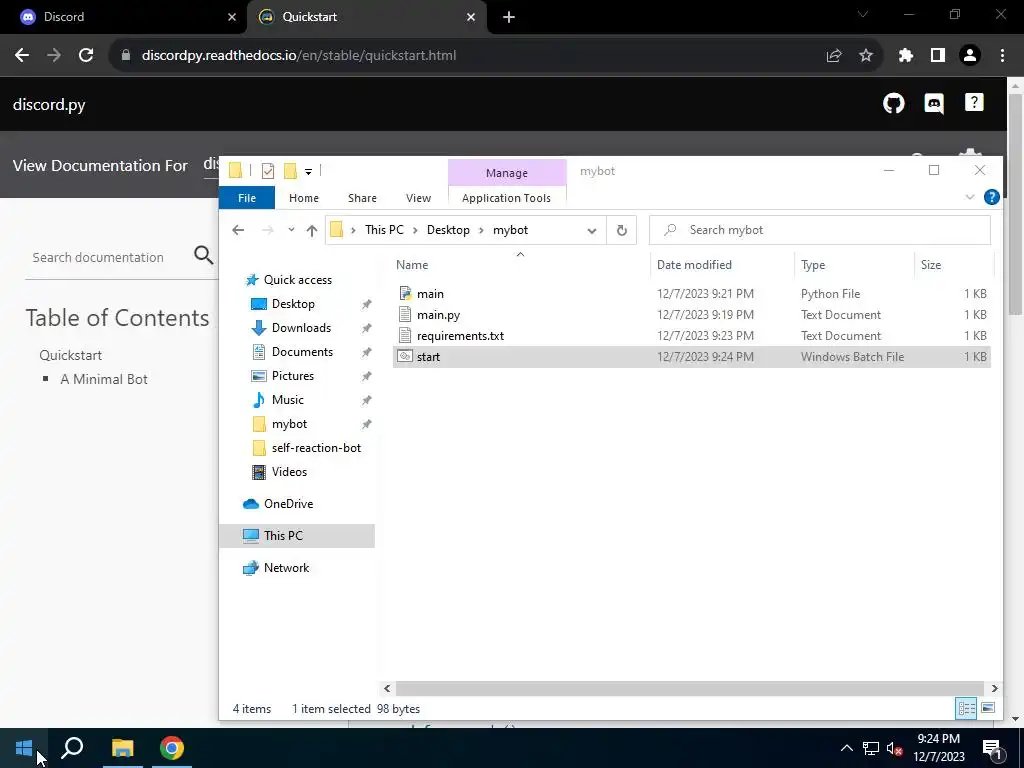
Task: Select Downloads in Quick access
Action: coord(301,328)
